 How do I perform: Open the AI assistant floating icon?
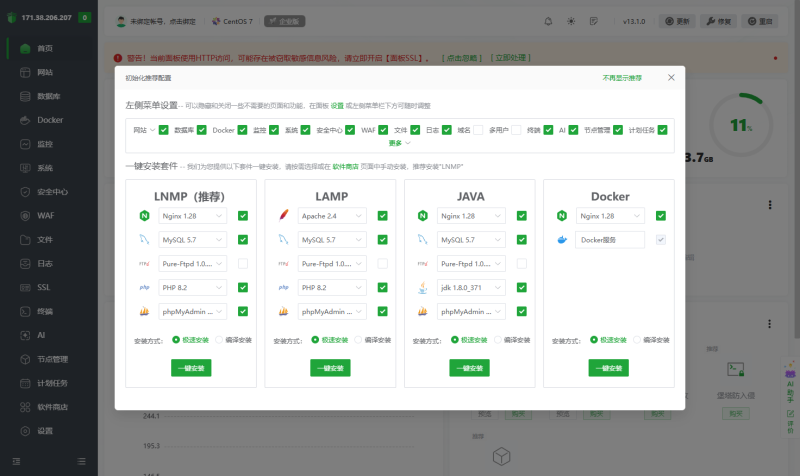790,369
